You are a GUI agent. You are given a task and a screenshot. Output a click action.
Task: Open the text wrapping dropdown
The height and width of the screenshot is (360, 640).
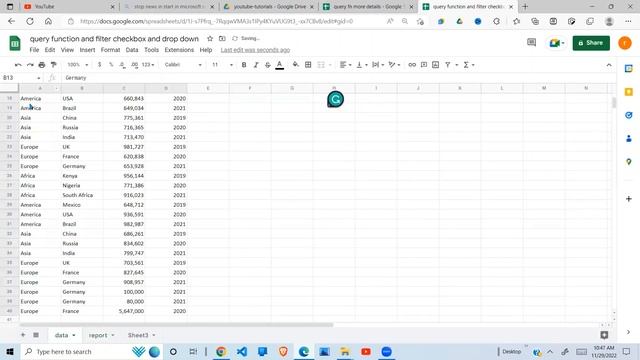point(378,65)
